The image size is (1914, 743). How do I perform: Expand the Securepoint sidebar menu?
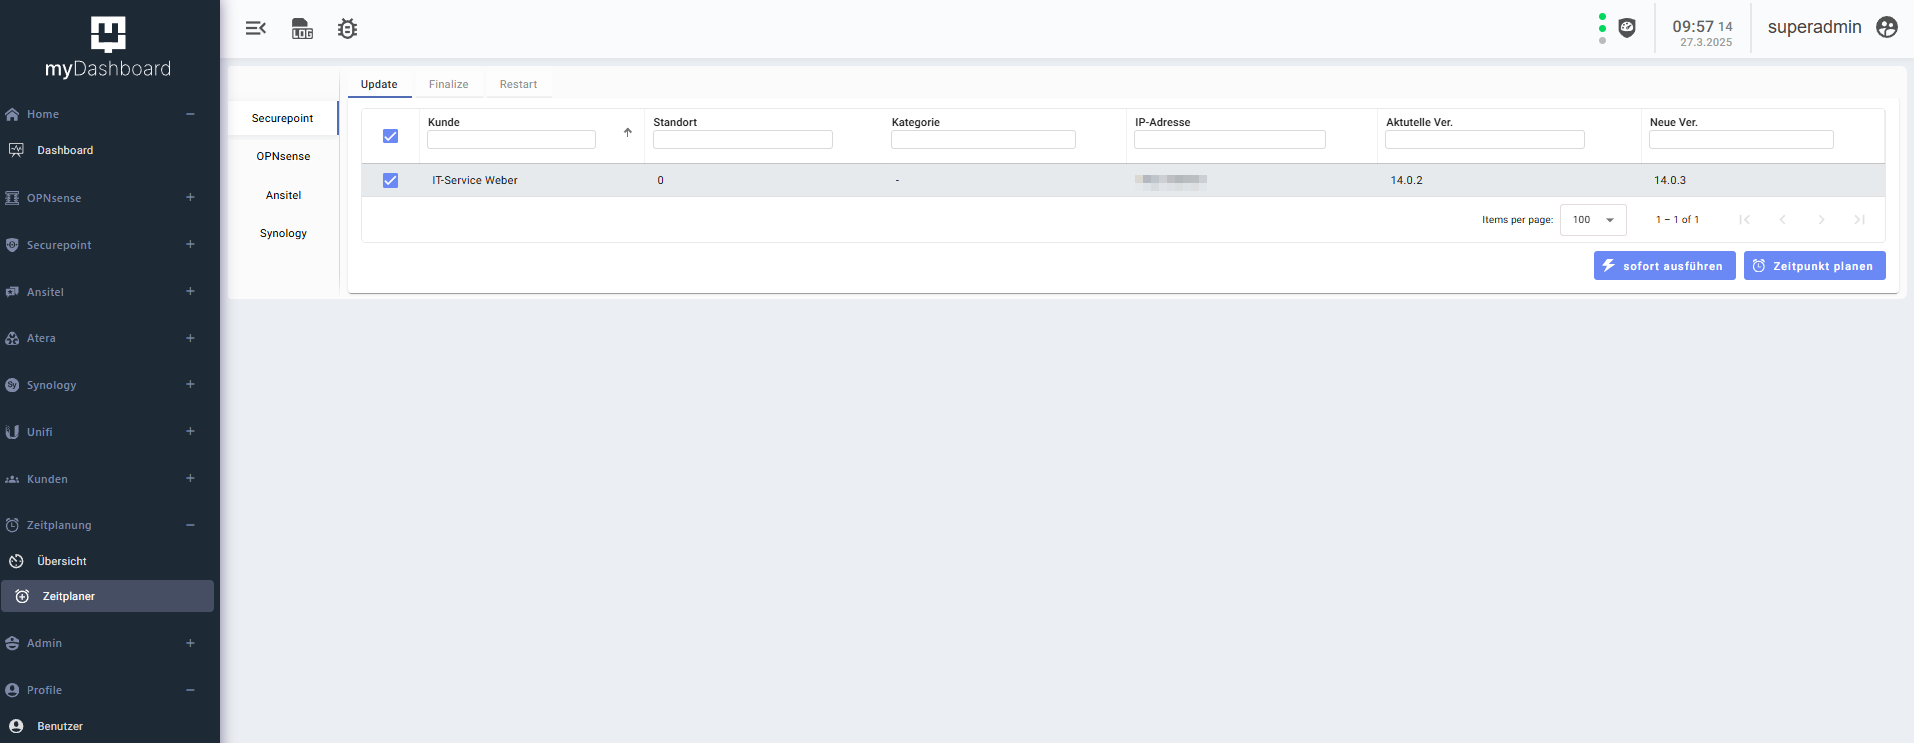click(x=190, y=244)
